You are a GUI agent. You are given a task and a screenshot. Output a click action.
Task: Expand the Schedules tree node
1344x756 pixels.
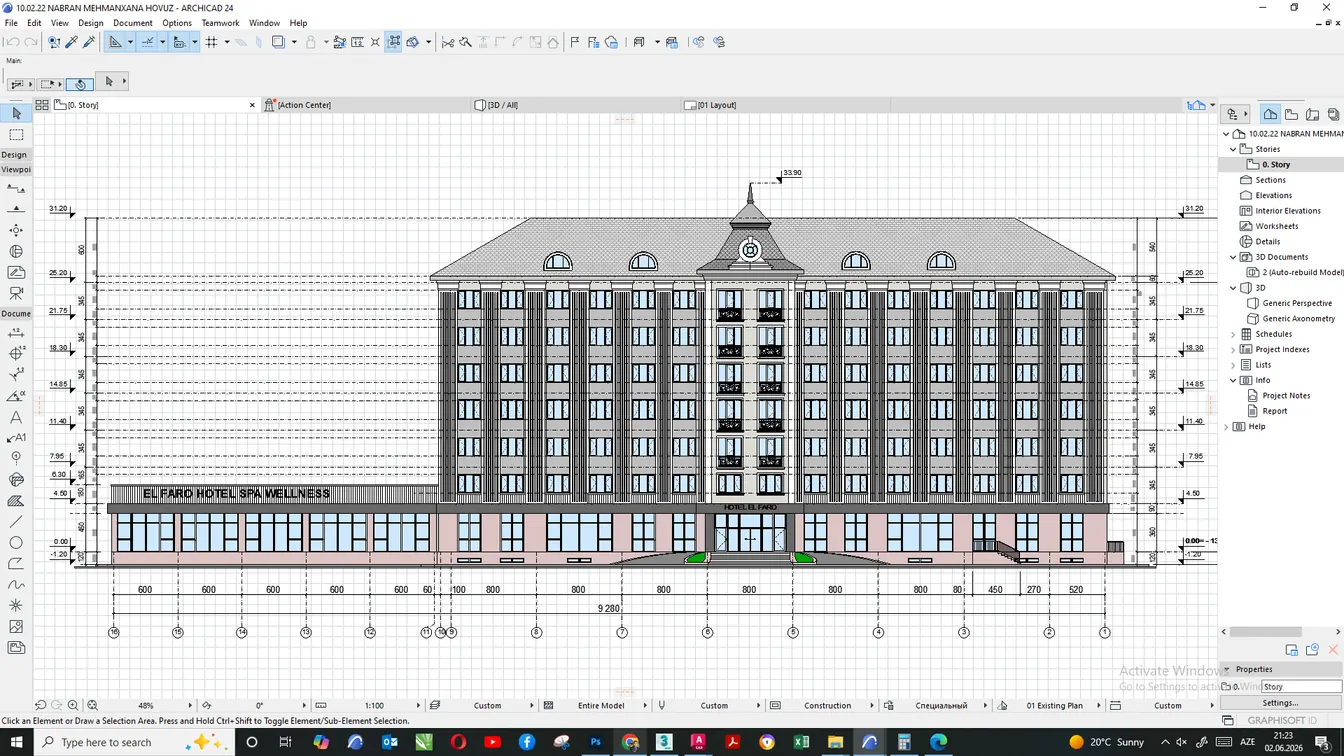1233,334
